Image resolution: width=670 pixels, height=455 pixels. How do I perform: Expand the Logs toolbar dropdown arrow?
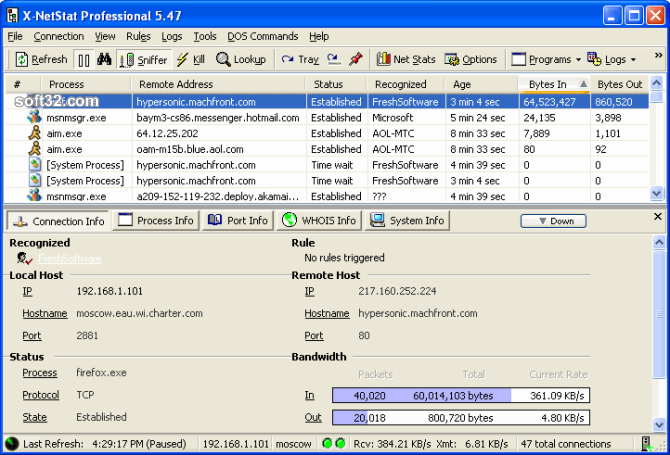click(633, 60)
